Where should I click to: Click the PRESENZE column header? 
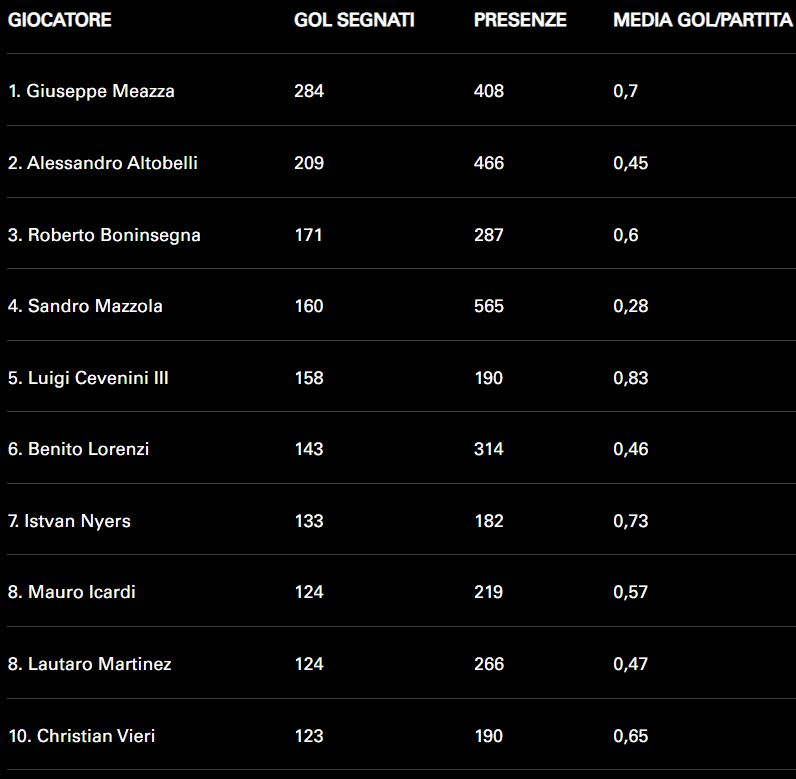(520, 20)
